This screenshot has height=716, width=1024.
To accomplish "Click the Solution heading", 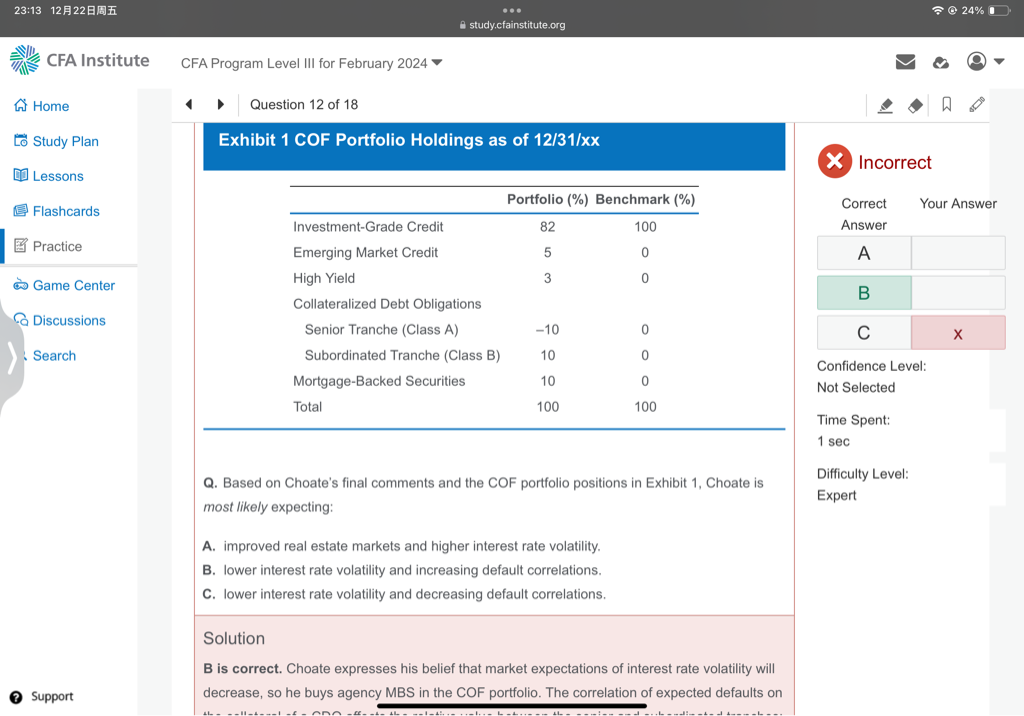I will tap(234, 638).
